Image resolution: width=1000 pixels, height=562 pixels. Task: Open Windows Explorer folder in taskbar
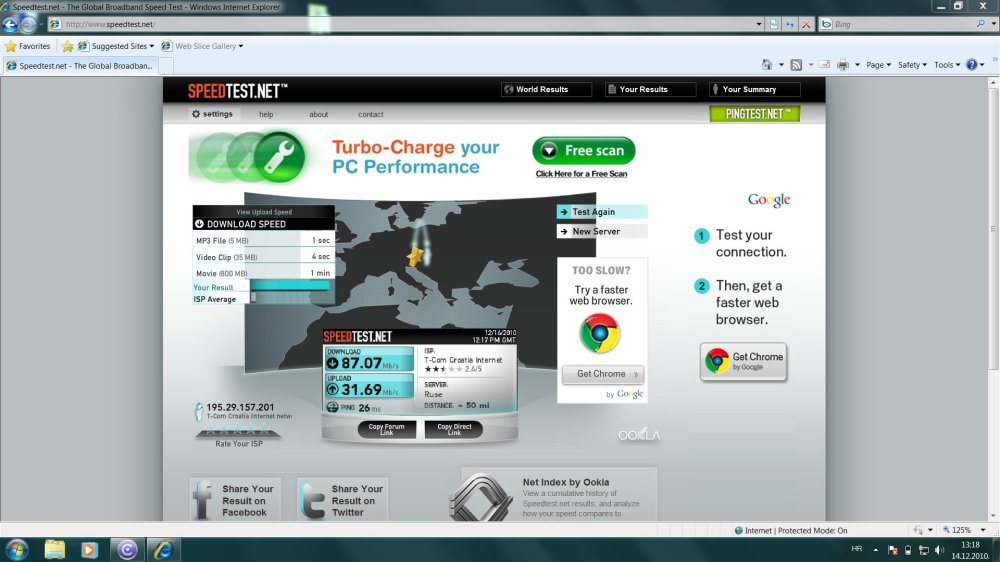pos(55,549)
